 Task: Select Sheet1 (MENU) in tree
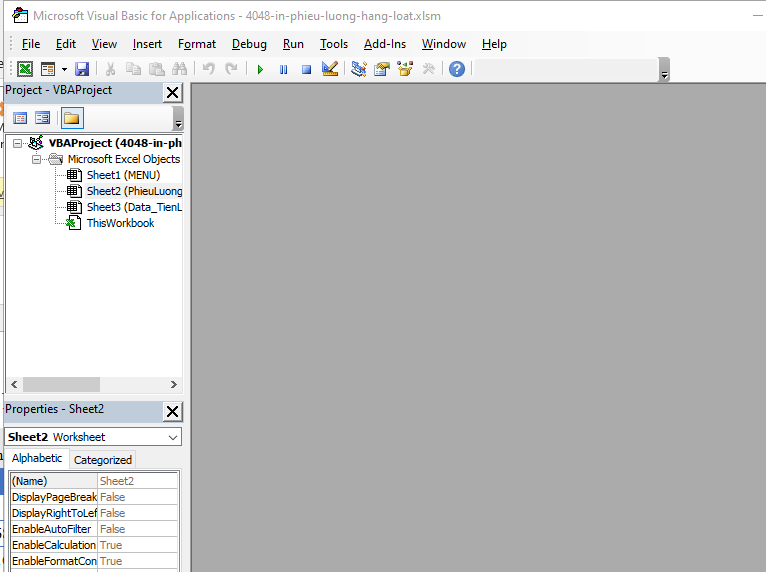click(x=123, y=175)
